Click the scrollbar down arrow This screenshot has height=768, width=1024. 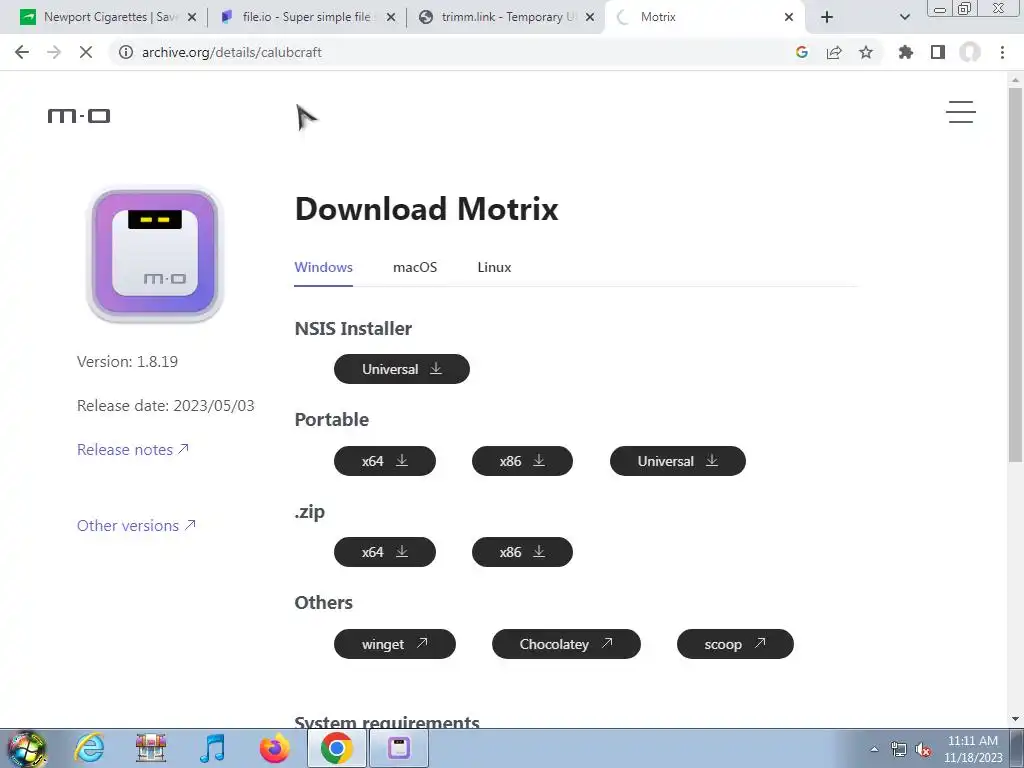click(x=1016, y=719)
